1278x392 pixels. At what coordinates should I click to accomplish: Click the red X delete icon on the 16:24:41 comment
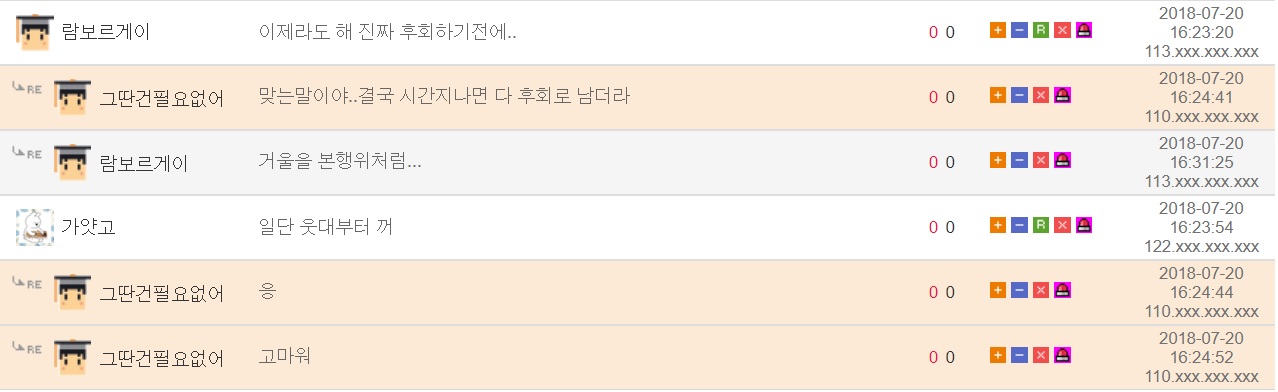tap(1041, 96)
